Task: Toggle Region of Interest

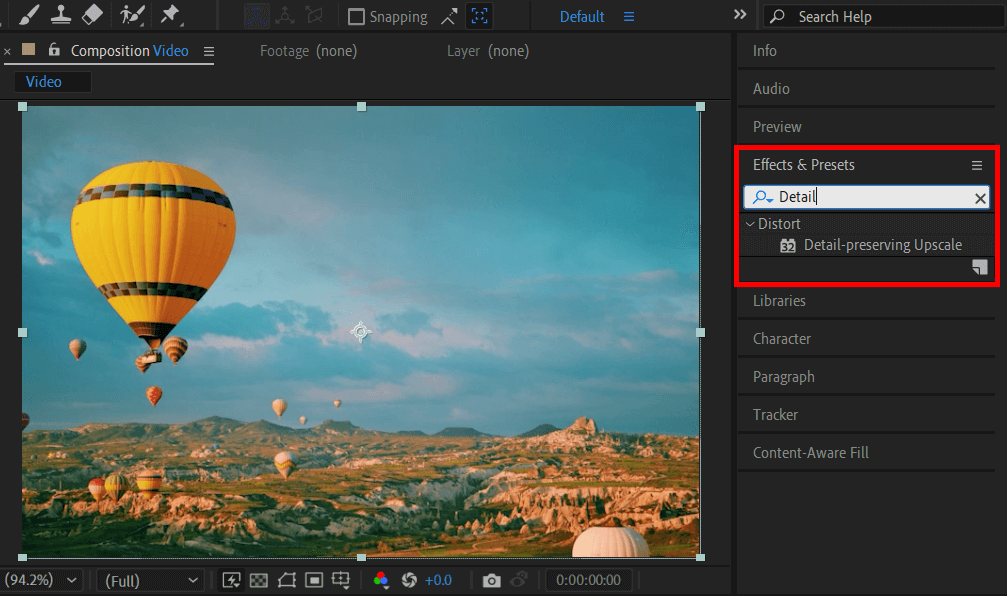Action: pyautogui.click(x=314, y=581)
